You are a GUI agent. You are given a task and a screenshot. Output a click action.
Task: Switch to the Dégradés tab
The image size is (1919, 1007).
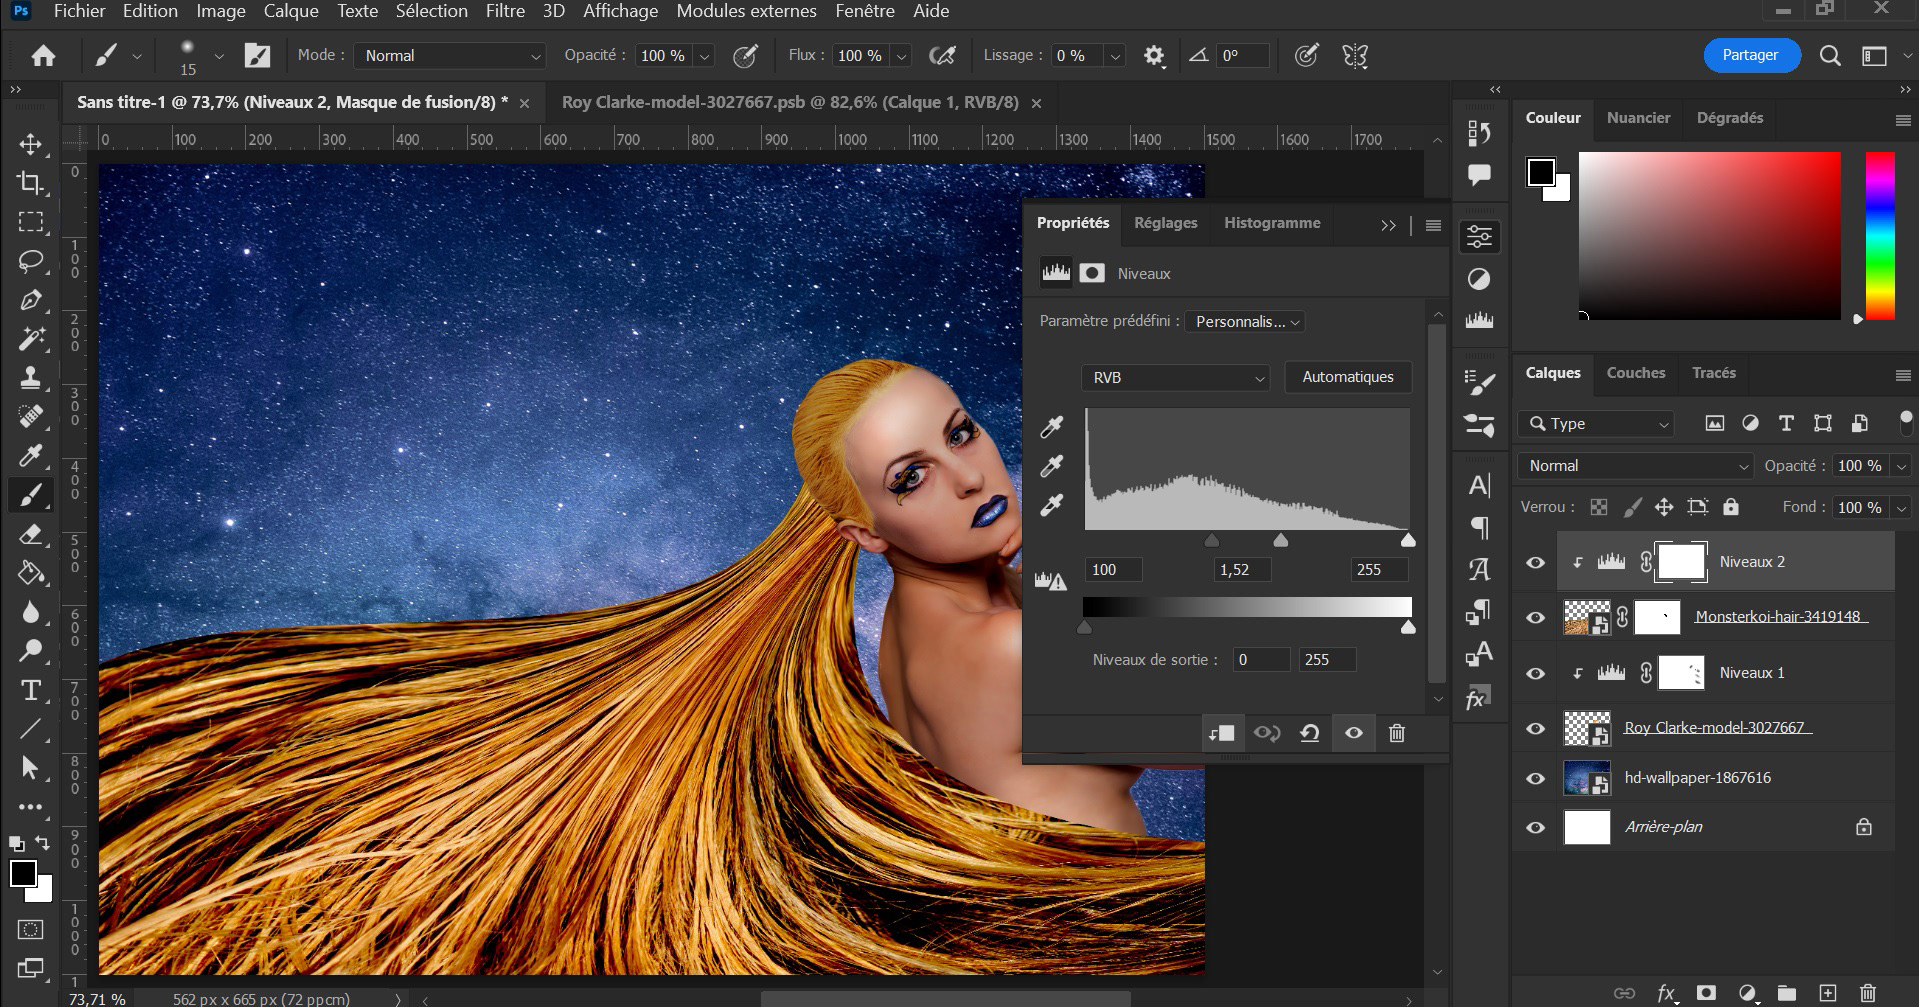[x=1730, y=118]
